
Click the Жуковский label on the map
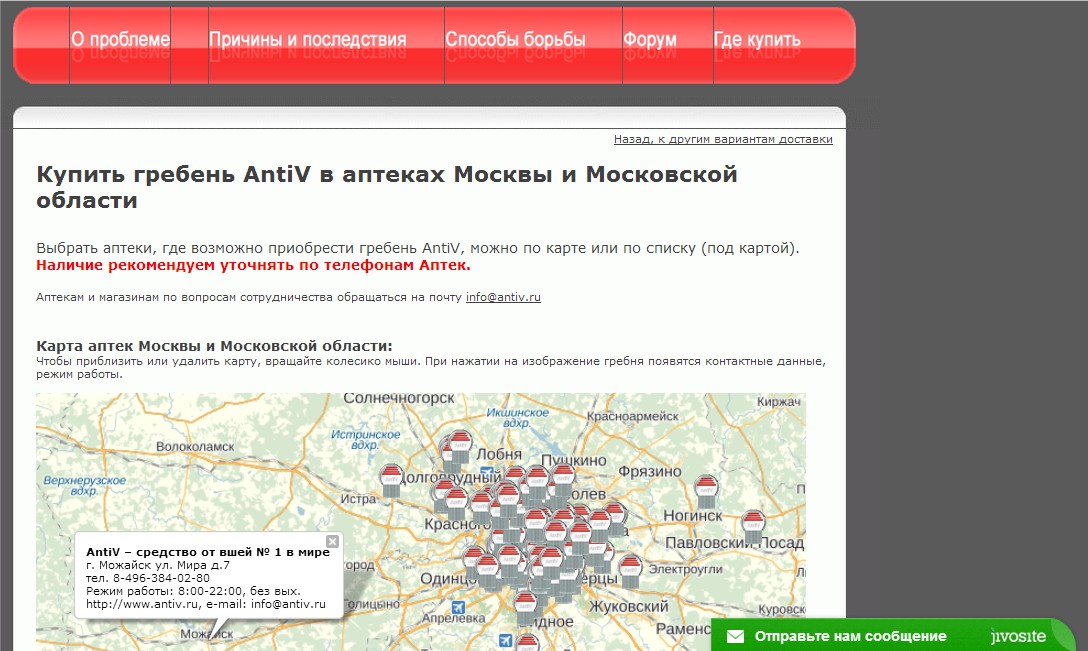click(x=629, y=607)
